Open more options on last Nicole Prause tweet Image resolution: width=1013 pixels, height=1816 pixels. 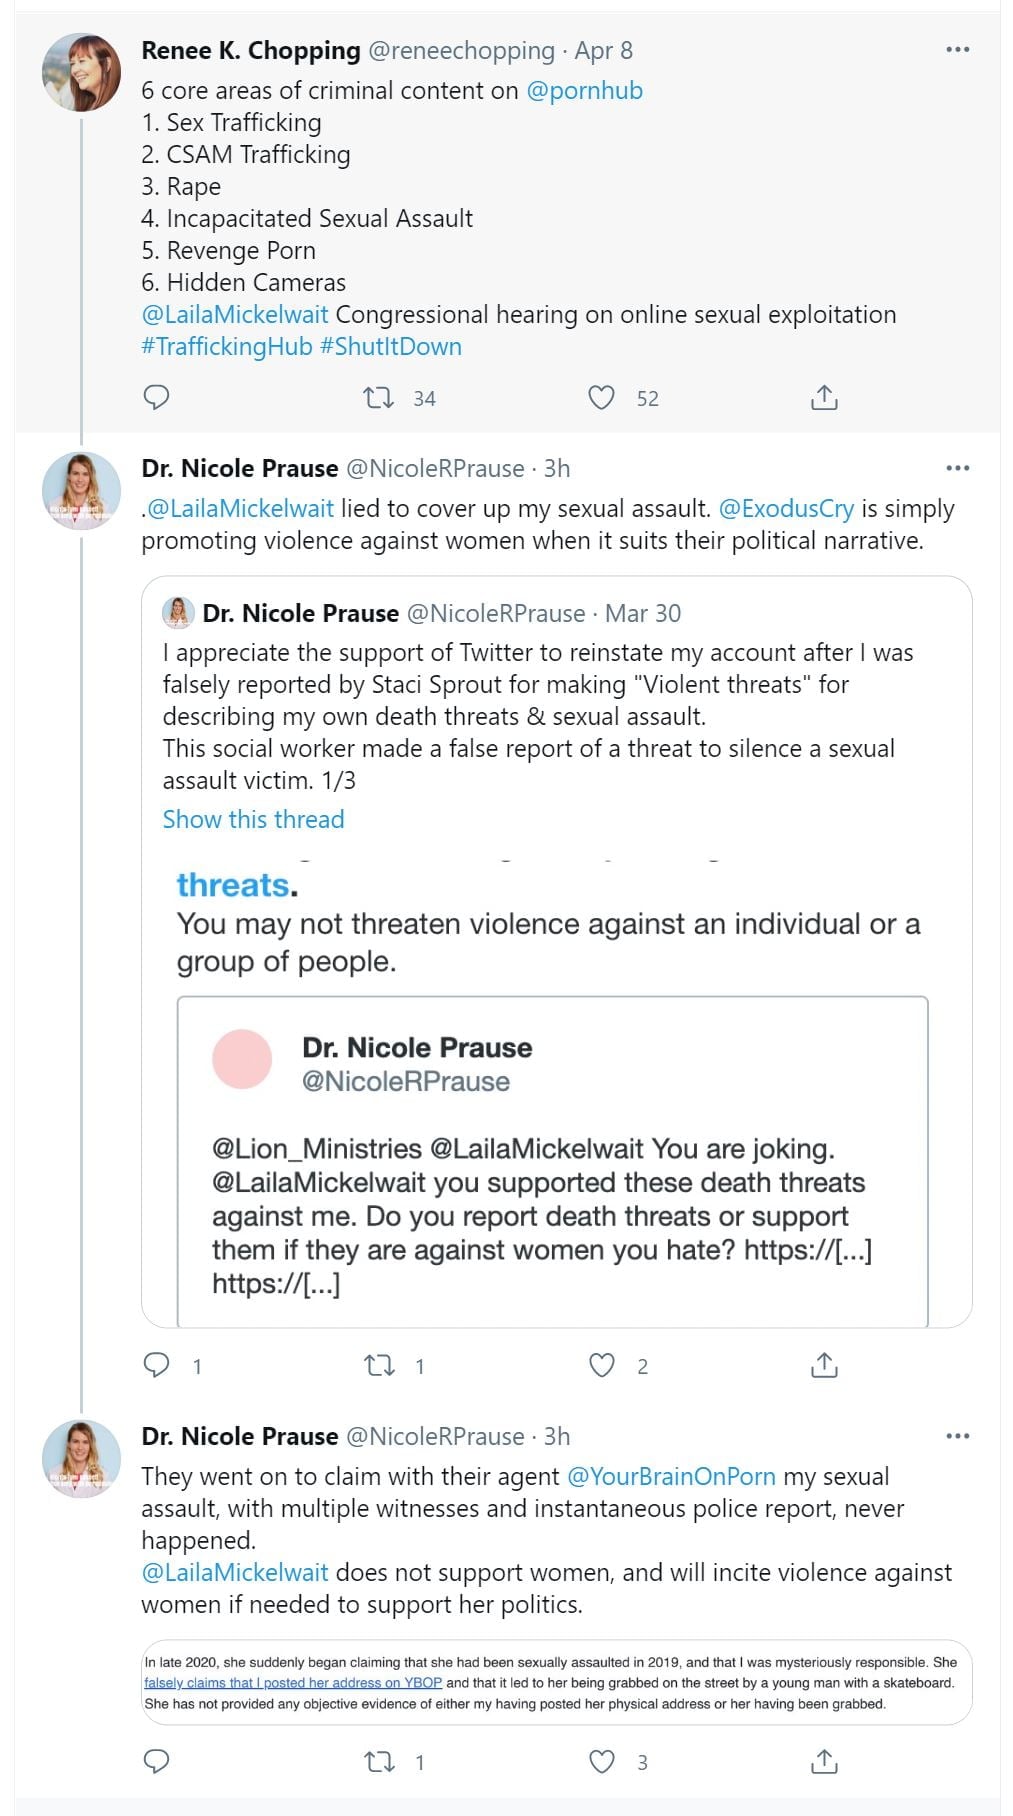tap(957, 1436)
